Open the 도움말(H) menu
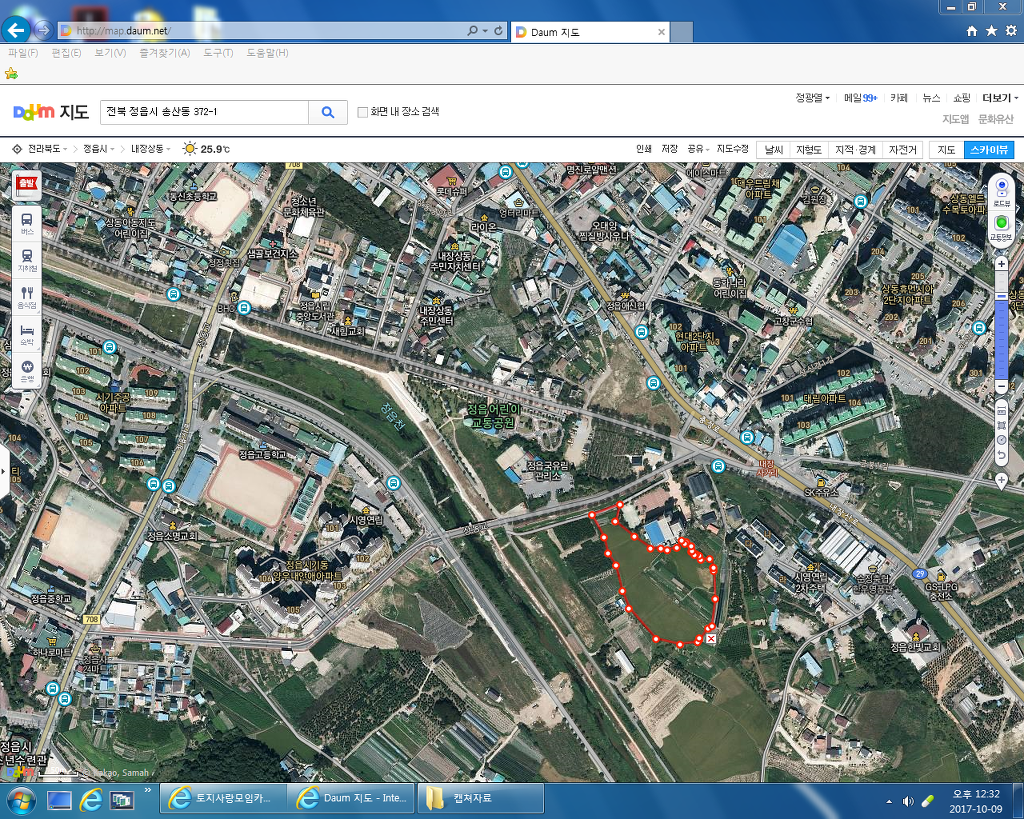Image resolution: width=1024 pixels, height=819 pixels. pyautogui.click(x=267, y=53)
